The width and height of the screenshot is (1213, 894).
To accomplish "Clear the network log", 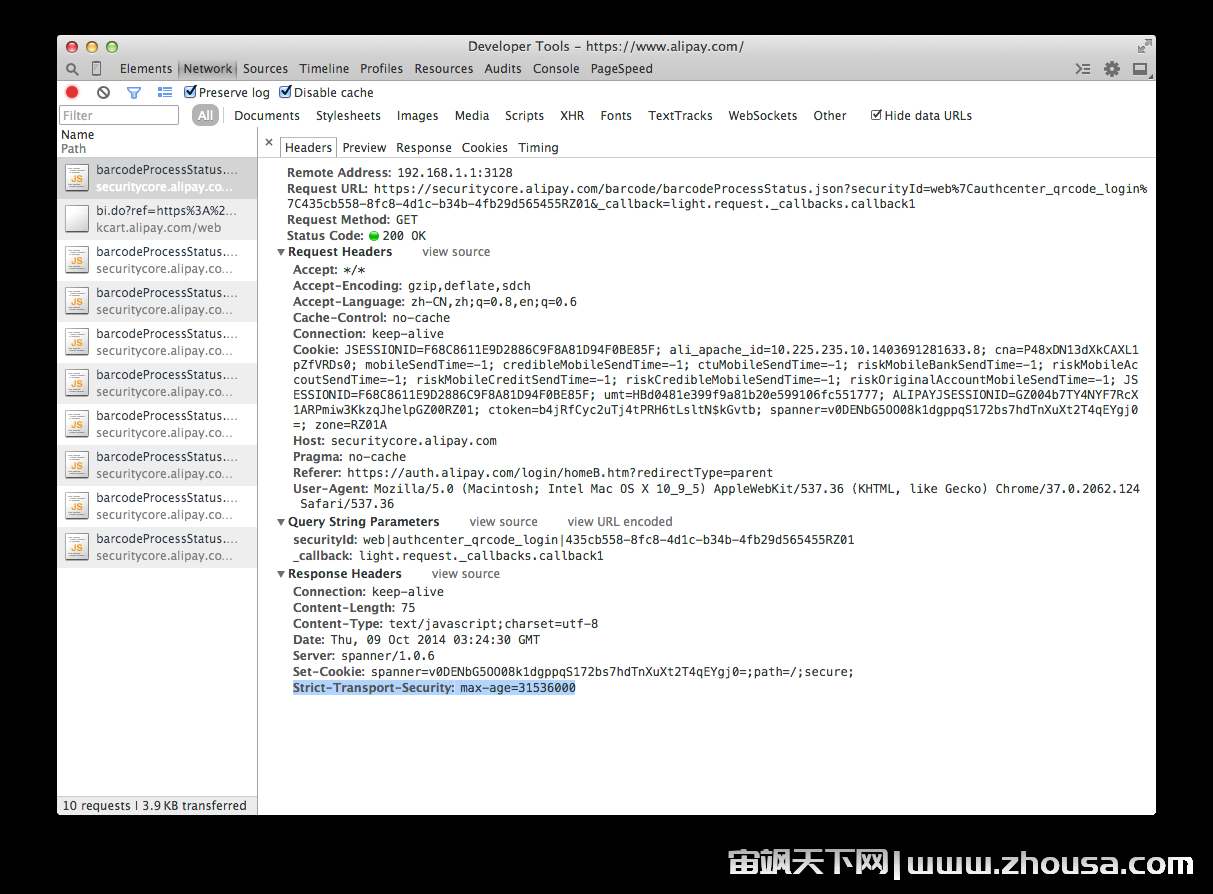I will [103, 92].
